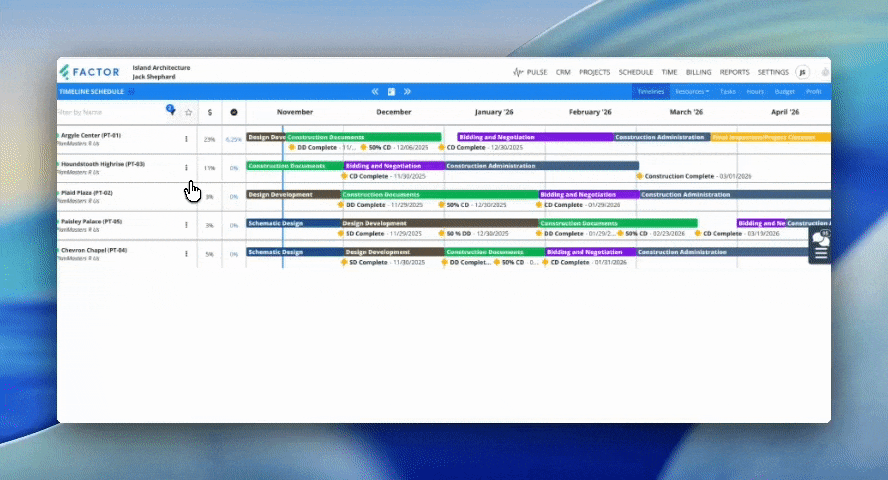Open the hamburger menu below chat icon
This screenshot has width=888, height=480.
[x=821, y=254]
